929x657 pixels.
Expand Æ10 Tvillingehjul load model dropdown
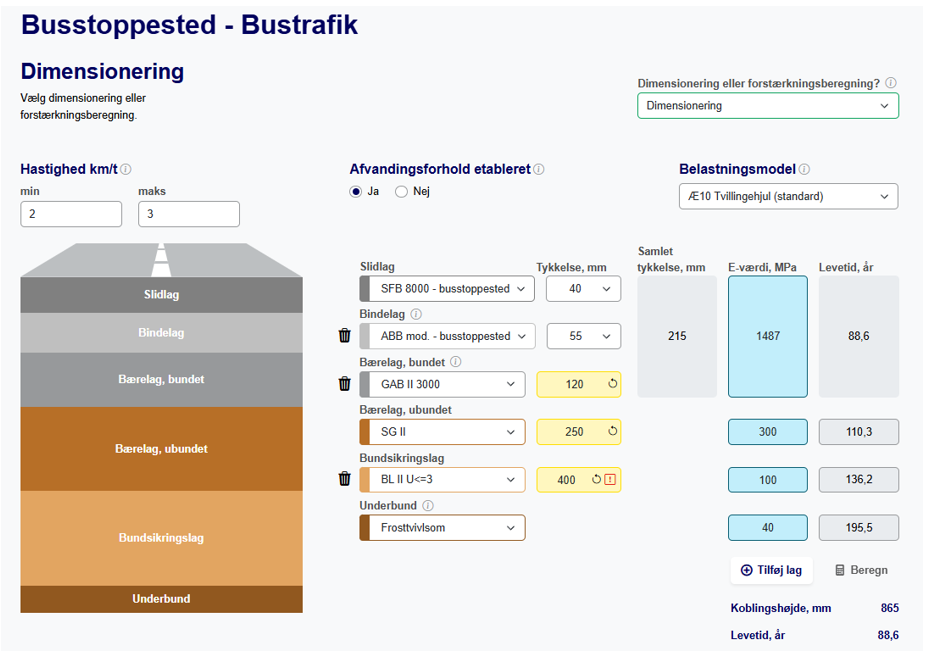point(787,197)
